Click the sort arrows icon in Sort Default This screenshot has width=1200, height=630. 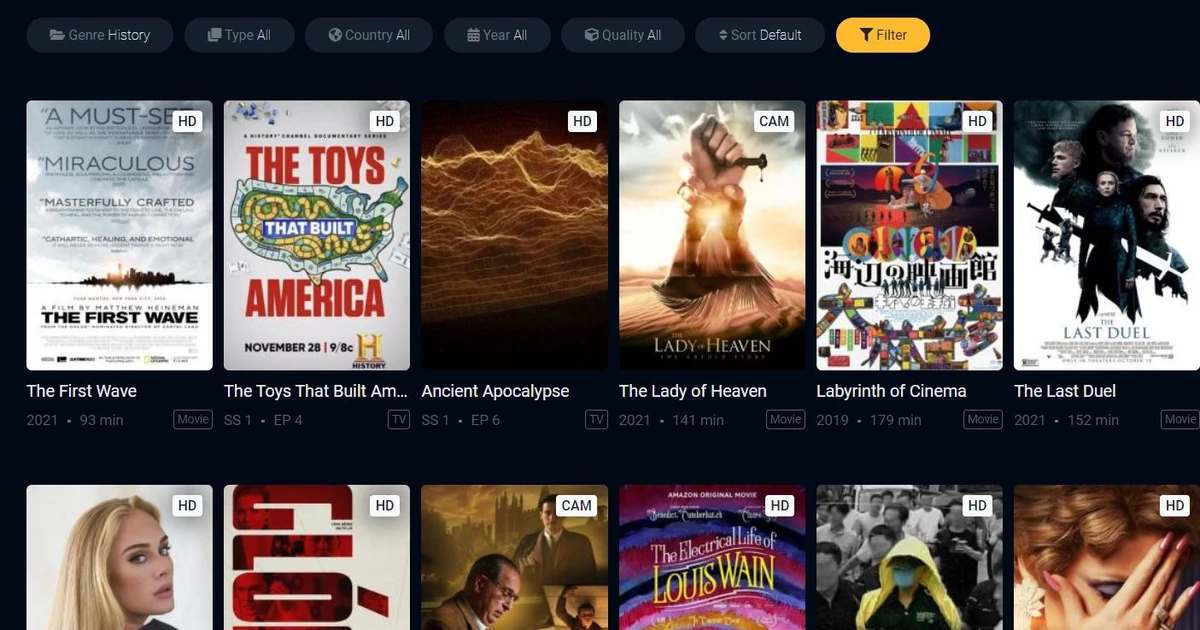[x=723, y=35]
